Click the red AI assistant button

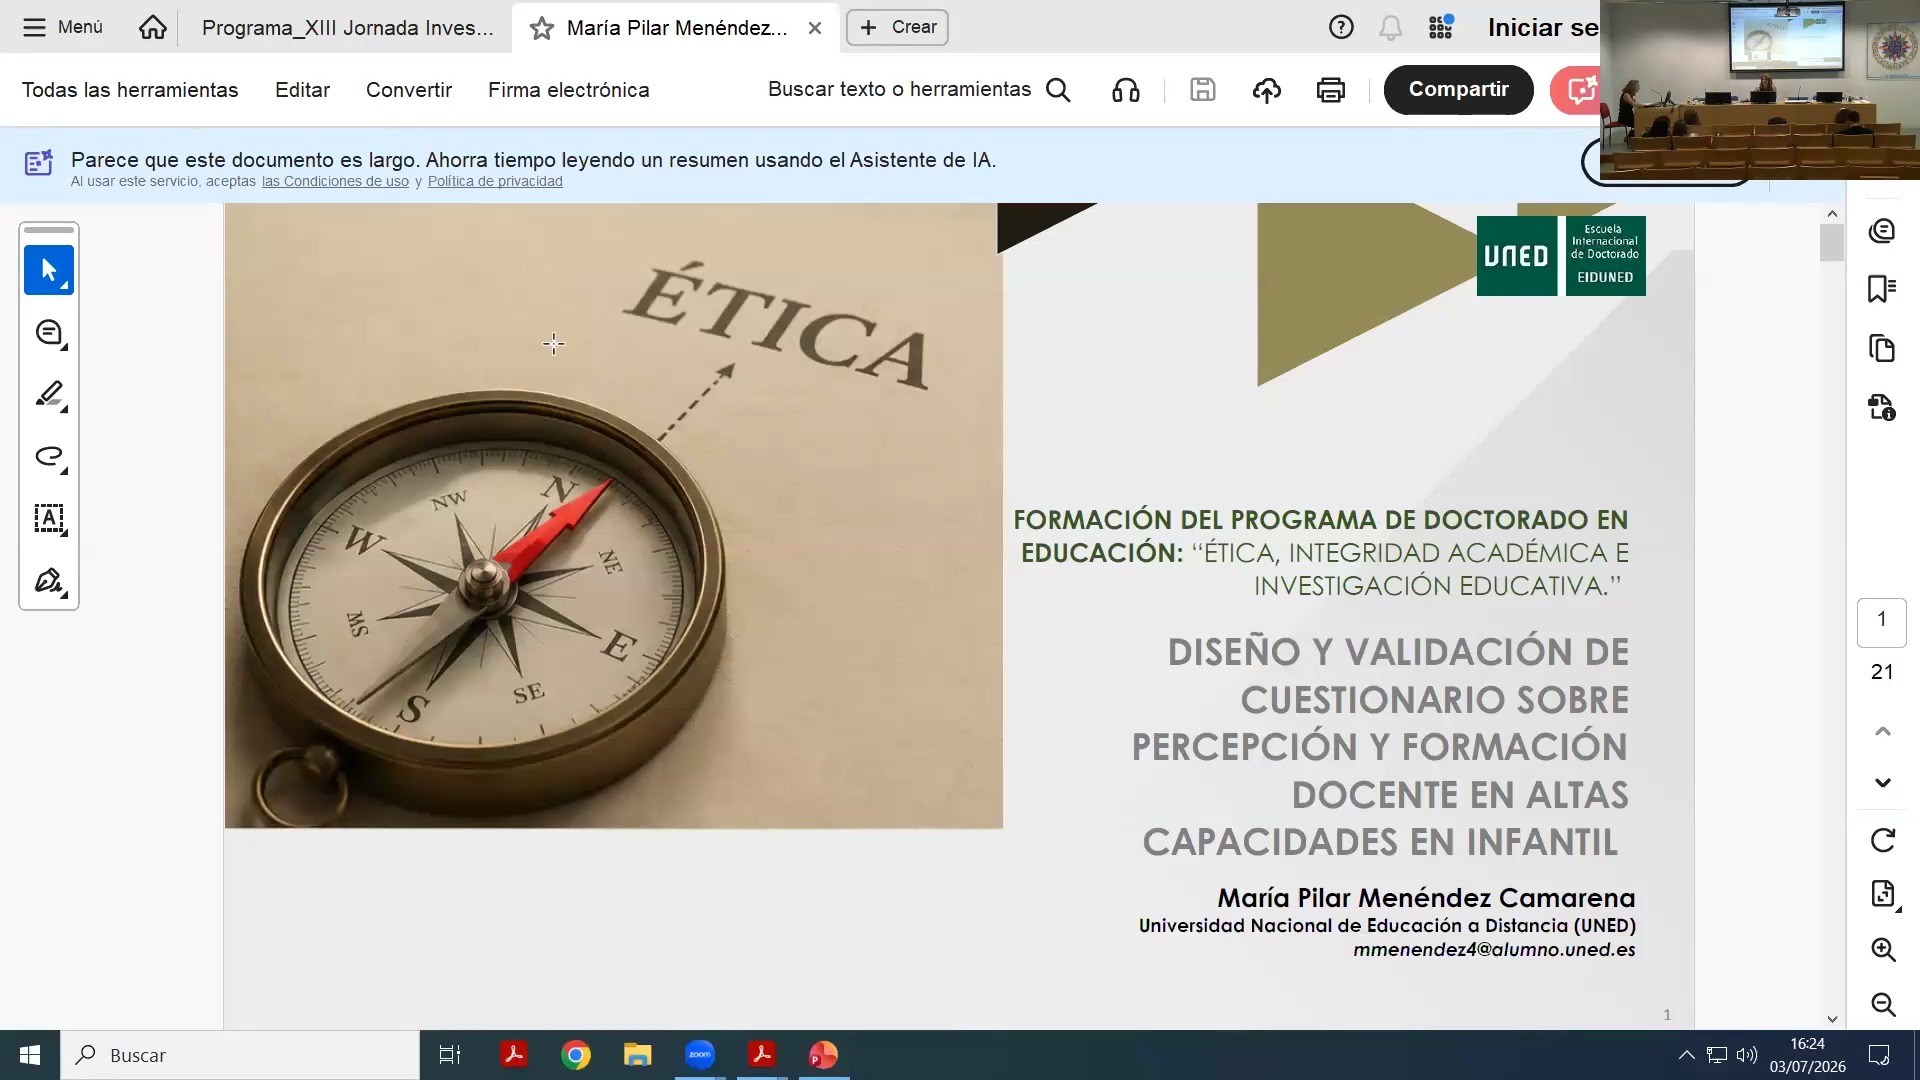(x=1576, y=90)
